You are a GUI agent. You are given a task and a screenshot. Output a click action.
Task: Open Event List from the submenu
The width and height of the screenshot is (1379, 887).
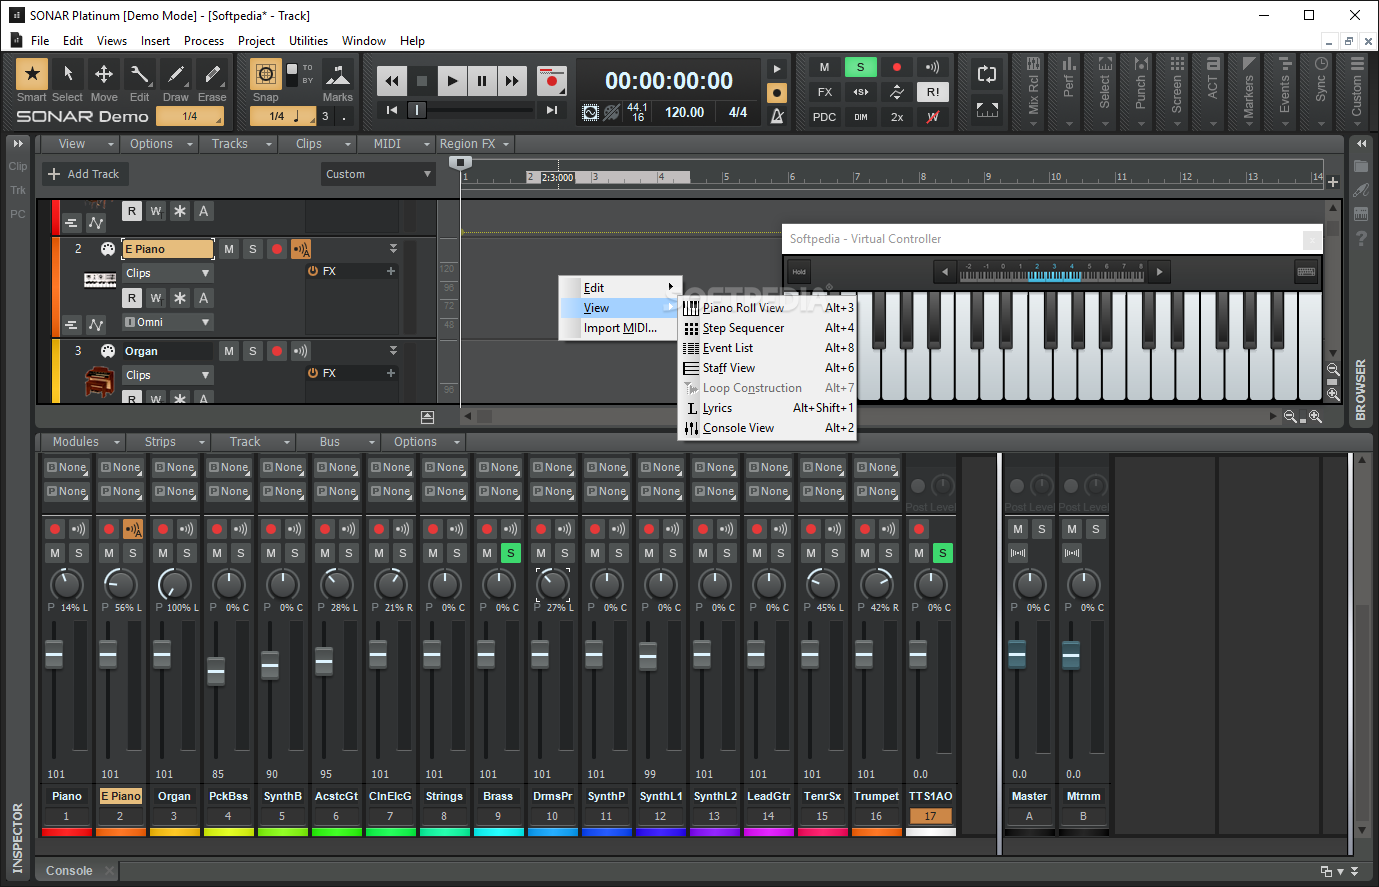pyautogui.click(x=768, y=348)
